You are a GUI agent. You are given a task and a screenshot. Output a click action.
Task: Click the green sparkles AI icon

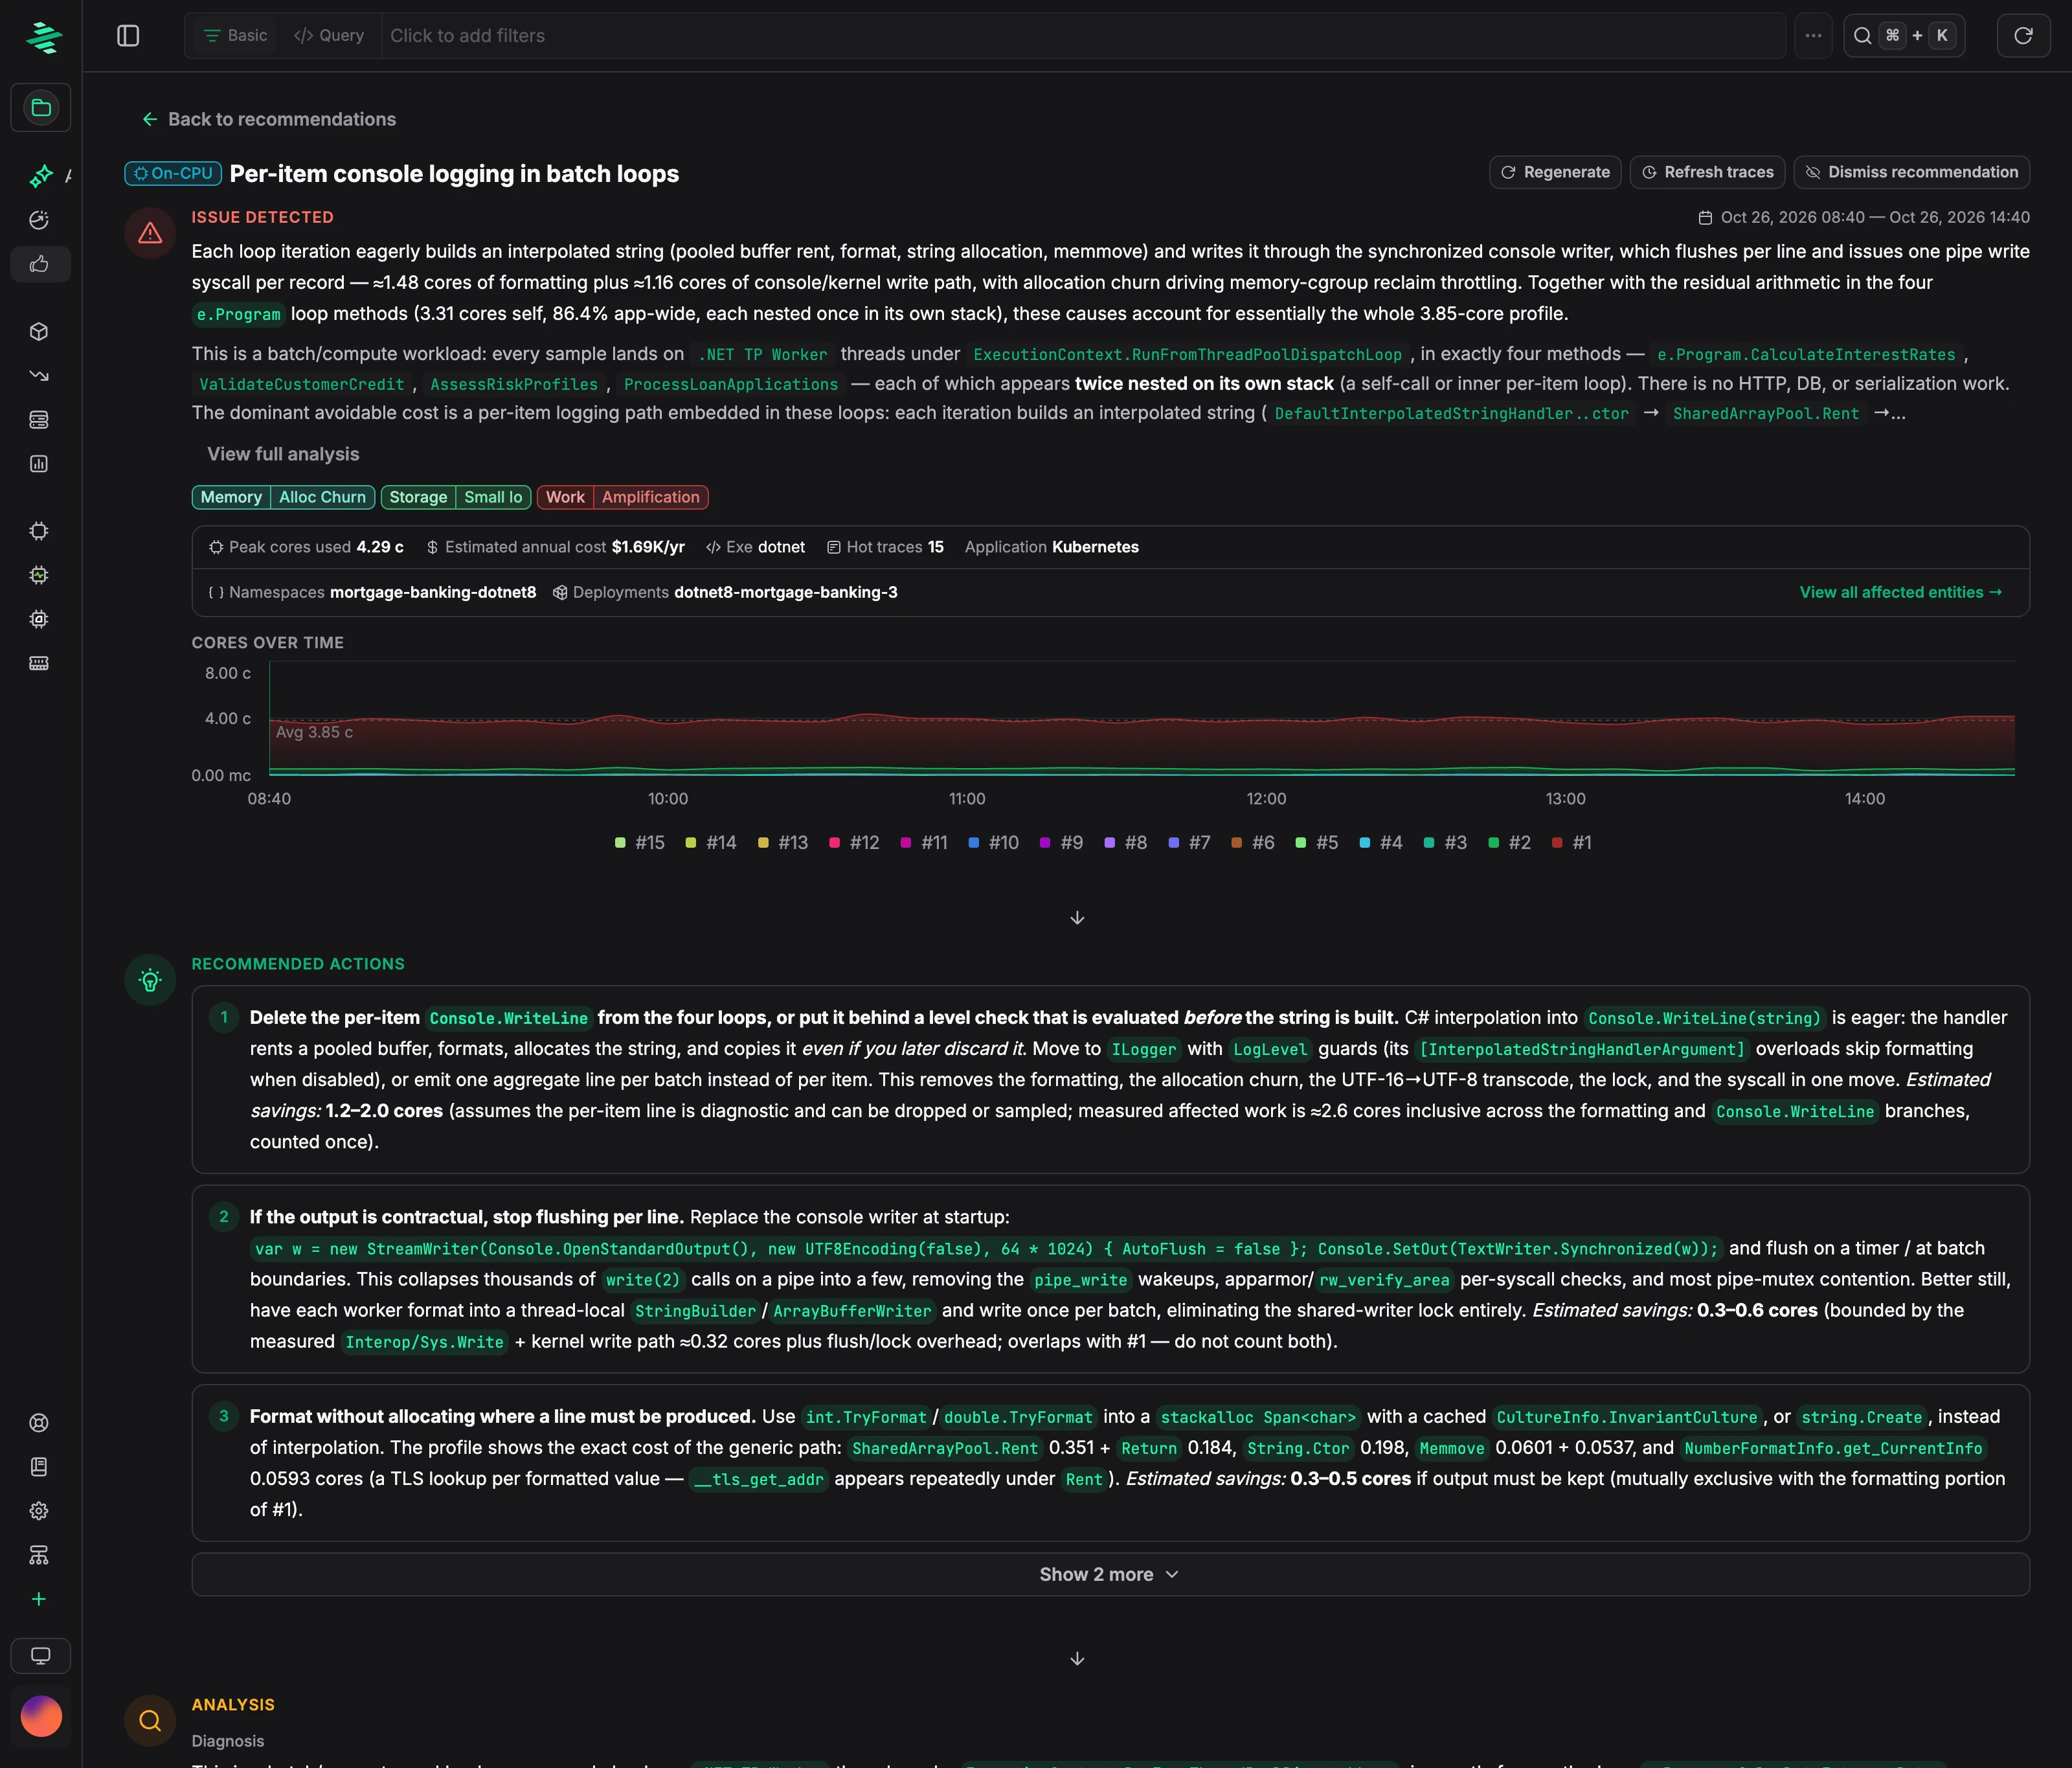click(x=41, y=176)
